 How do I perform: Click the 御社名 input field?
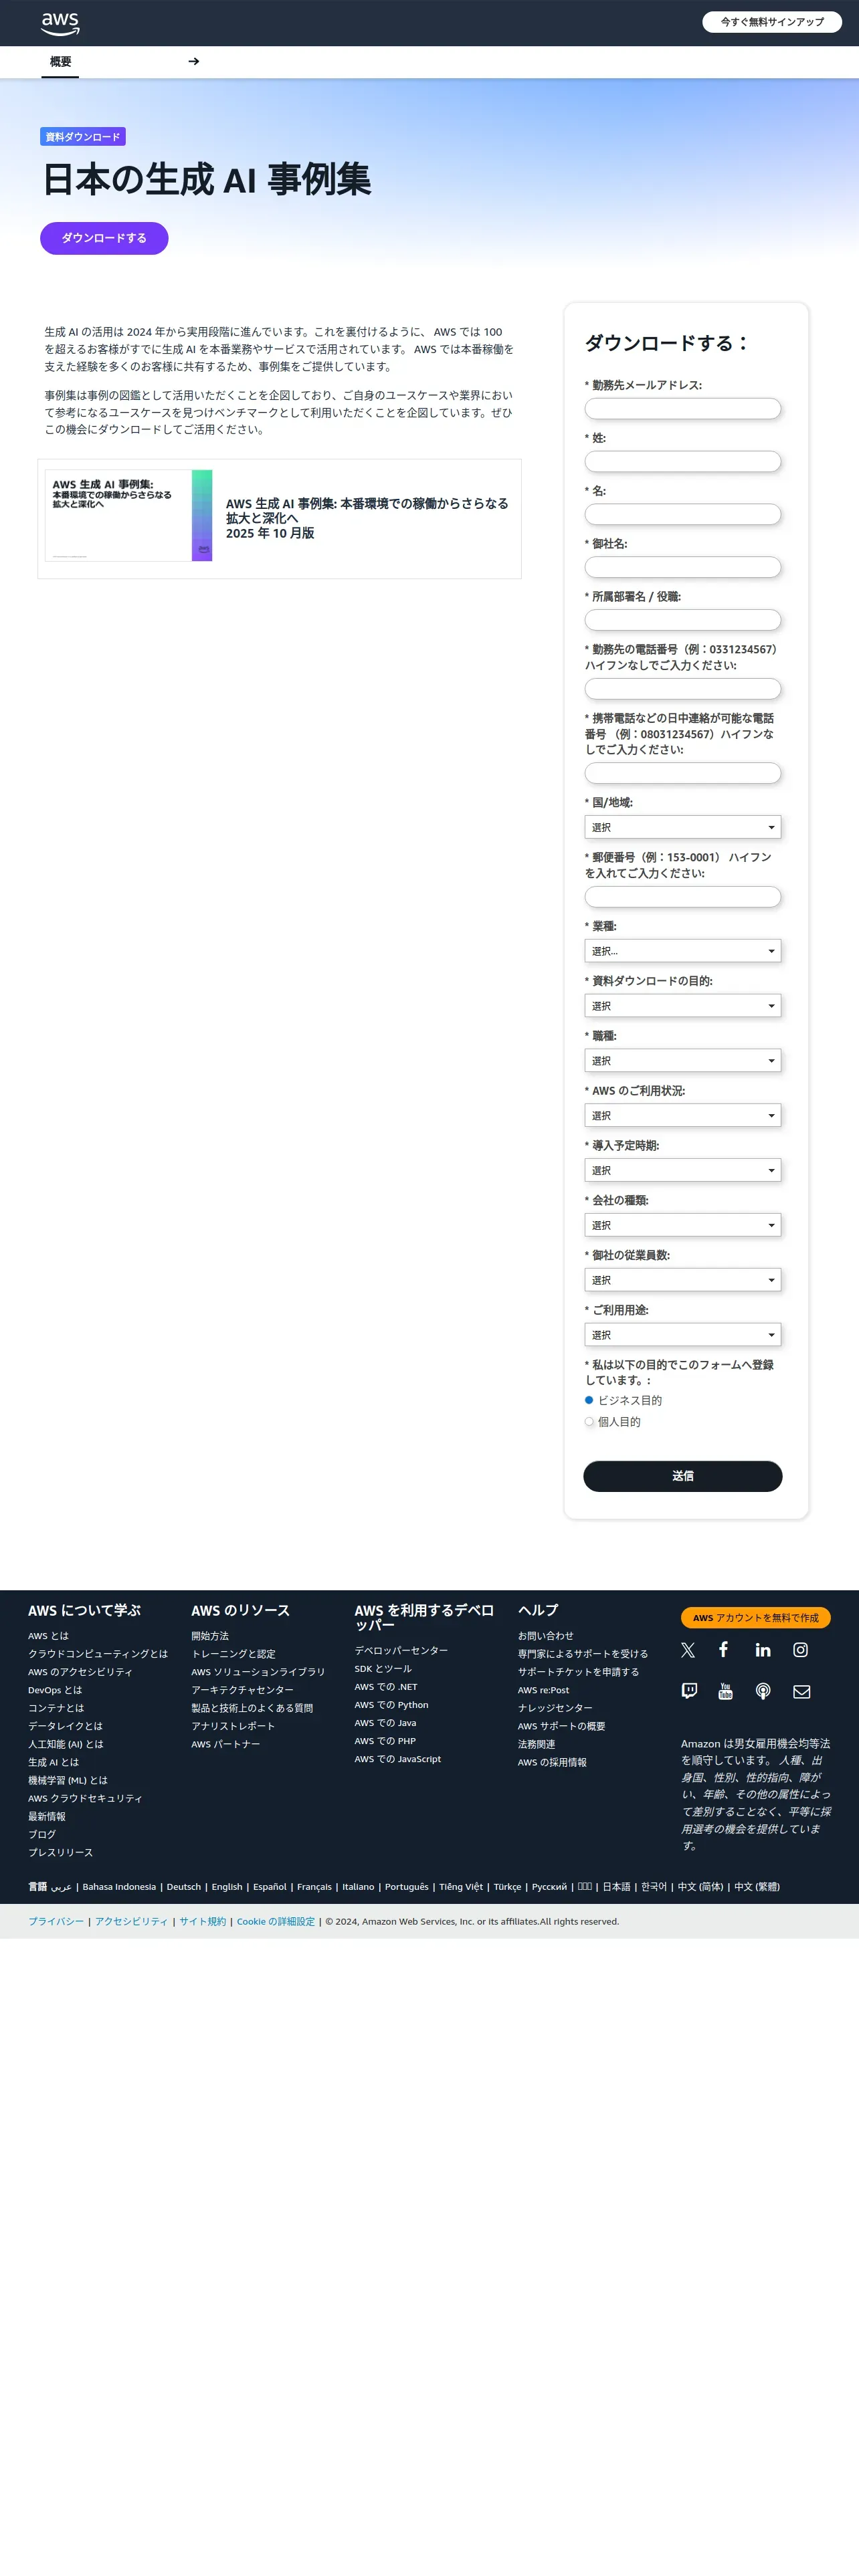(x=683, y=567)
